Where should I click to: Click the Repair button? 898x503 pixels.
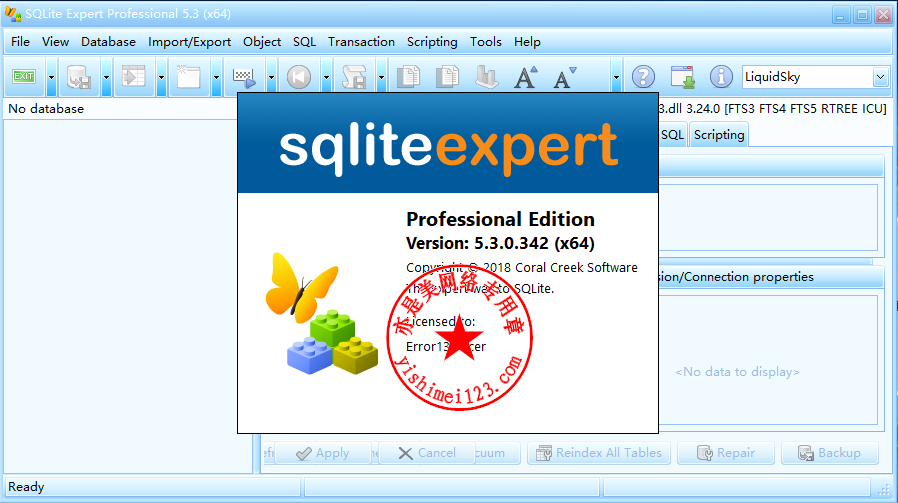[726, 453]
